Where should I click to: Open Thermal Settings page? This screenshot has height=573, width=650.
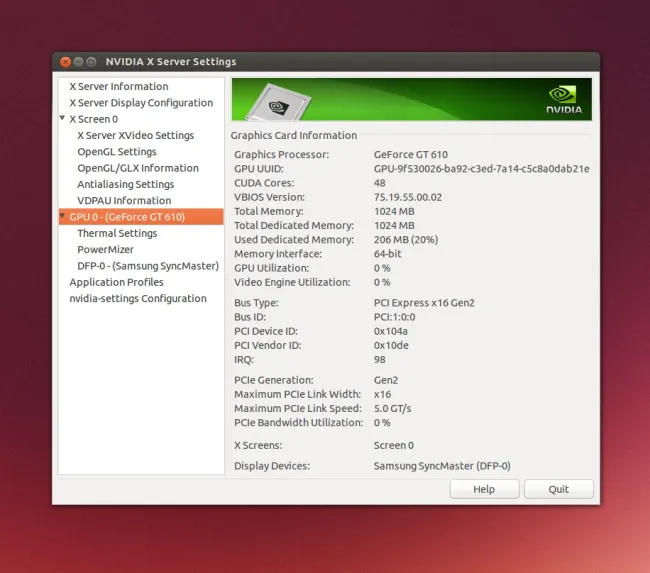pyautogui.click(x=117, y=233)
